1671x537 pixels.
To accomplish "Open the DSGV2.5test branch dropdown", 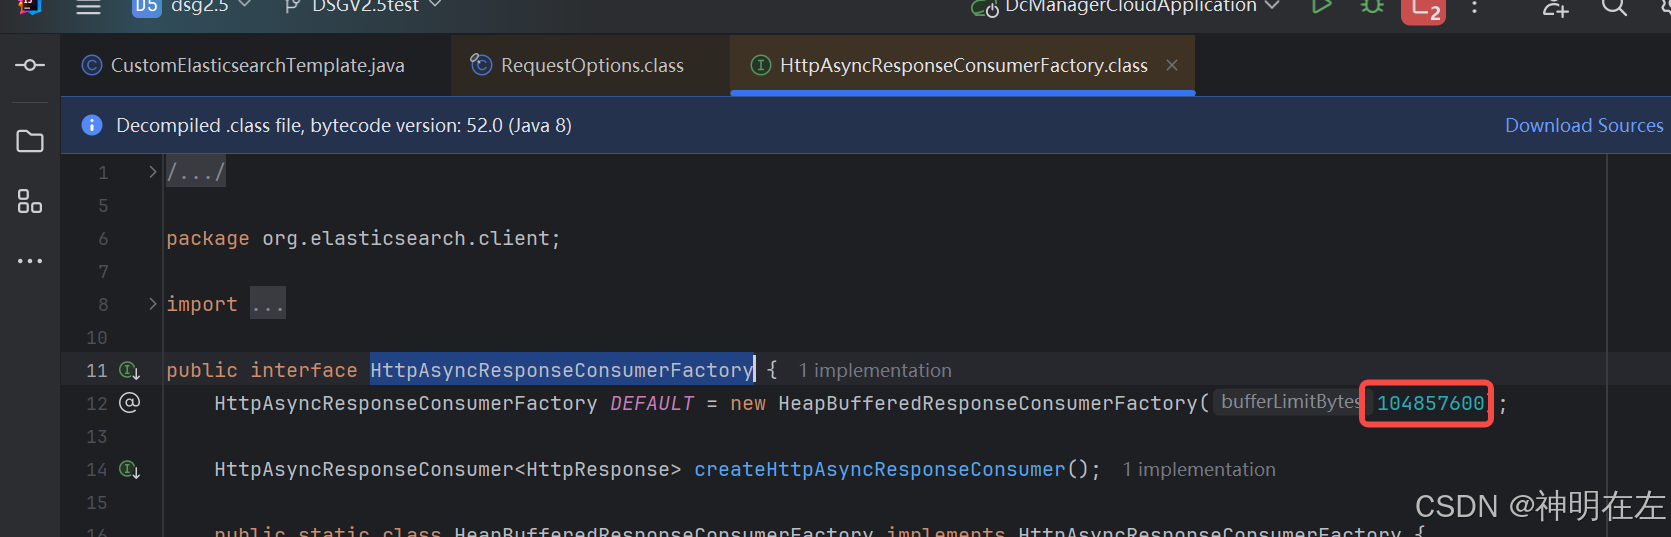I will 363,6.
